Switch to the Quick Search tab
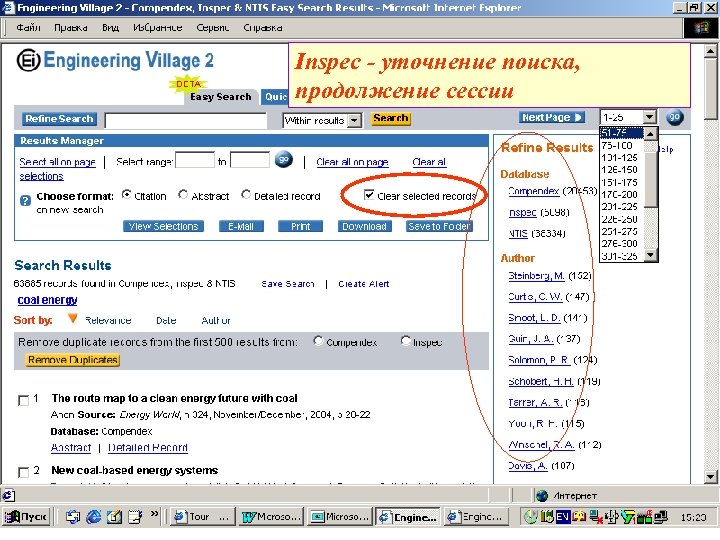Viewport: 720px width, 540px height. 275,97
